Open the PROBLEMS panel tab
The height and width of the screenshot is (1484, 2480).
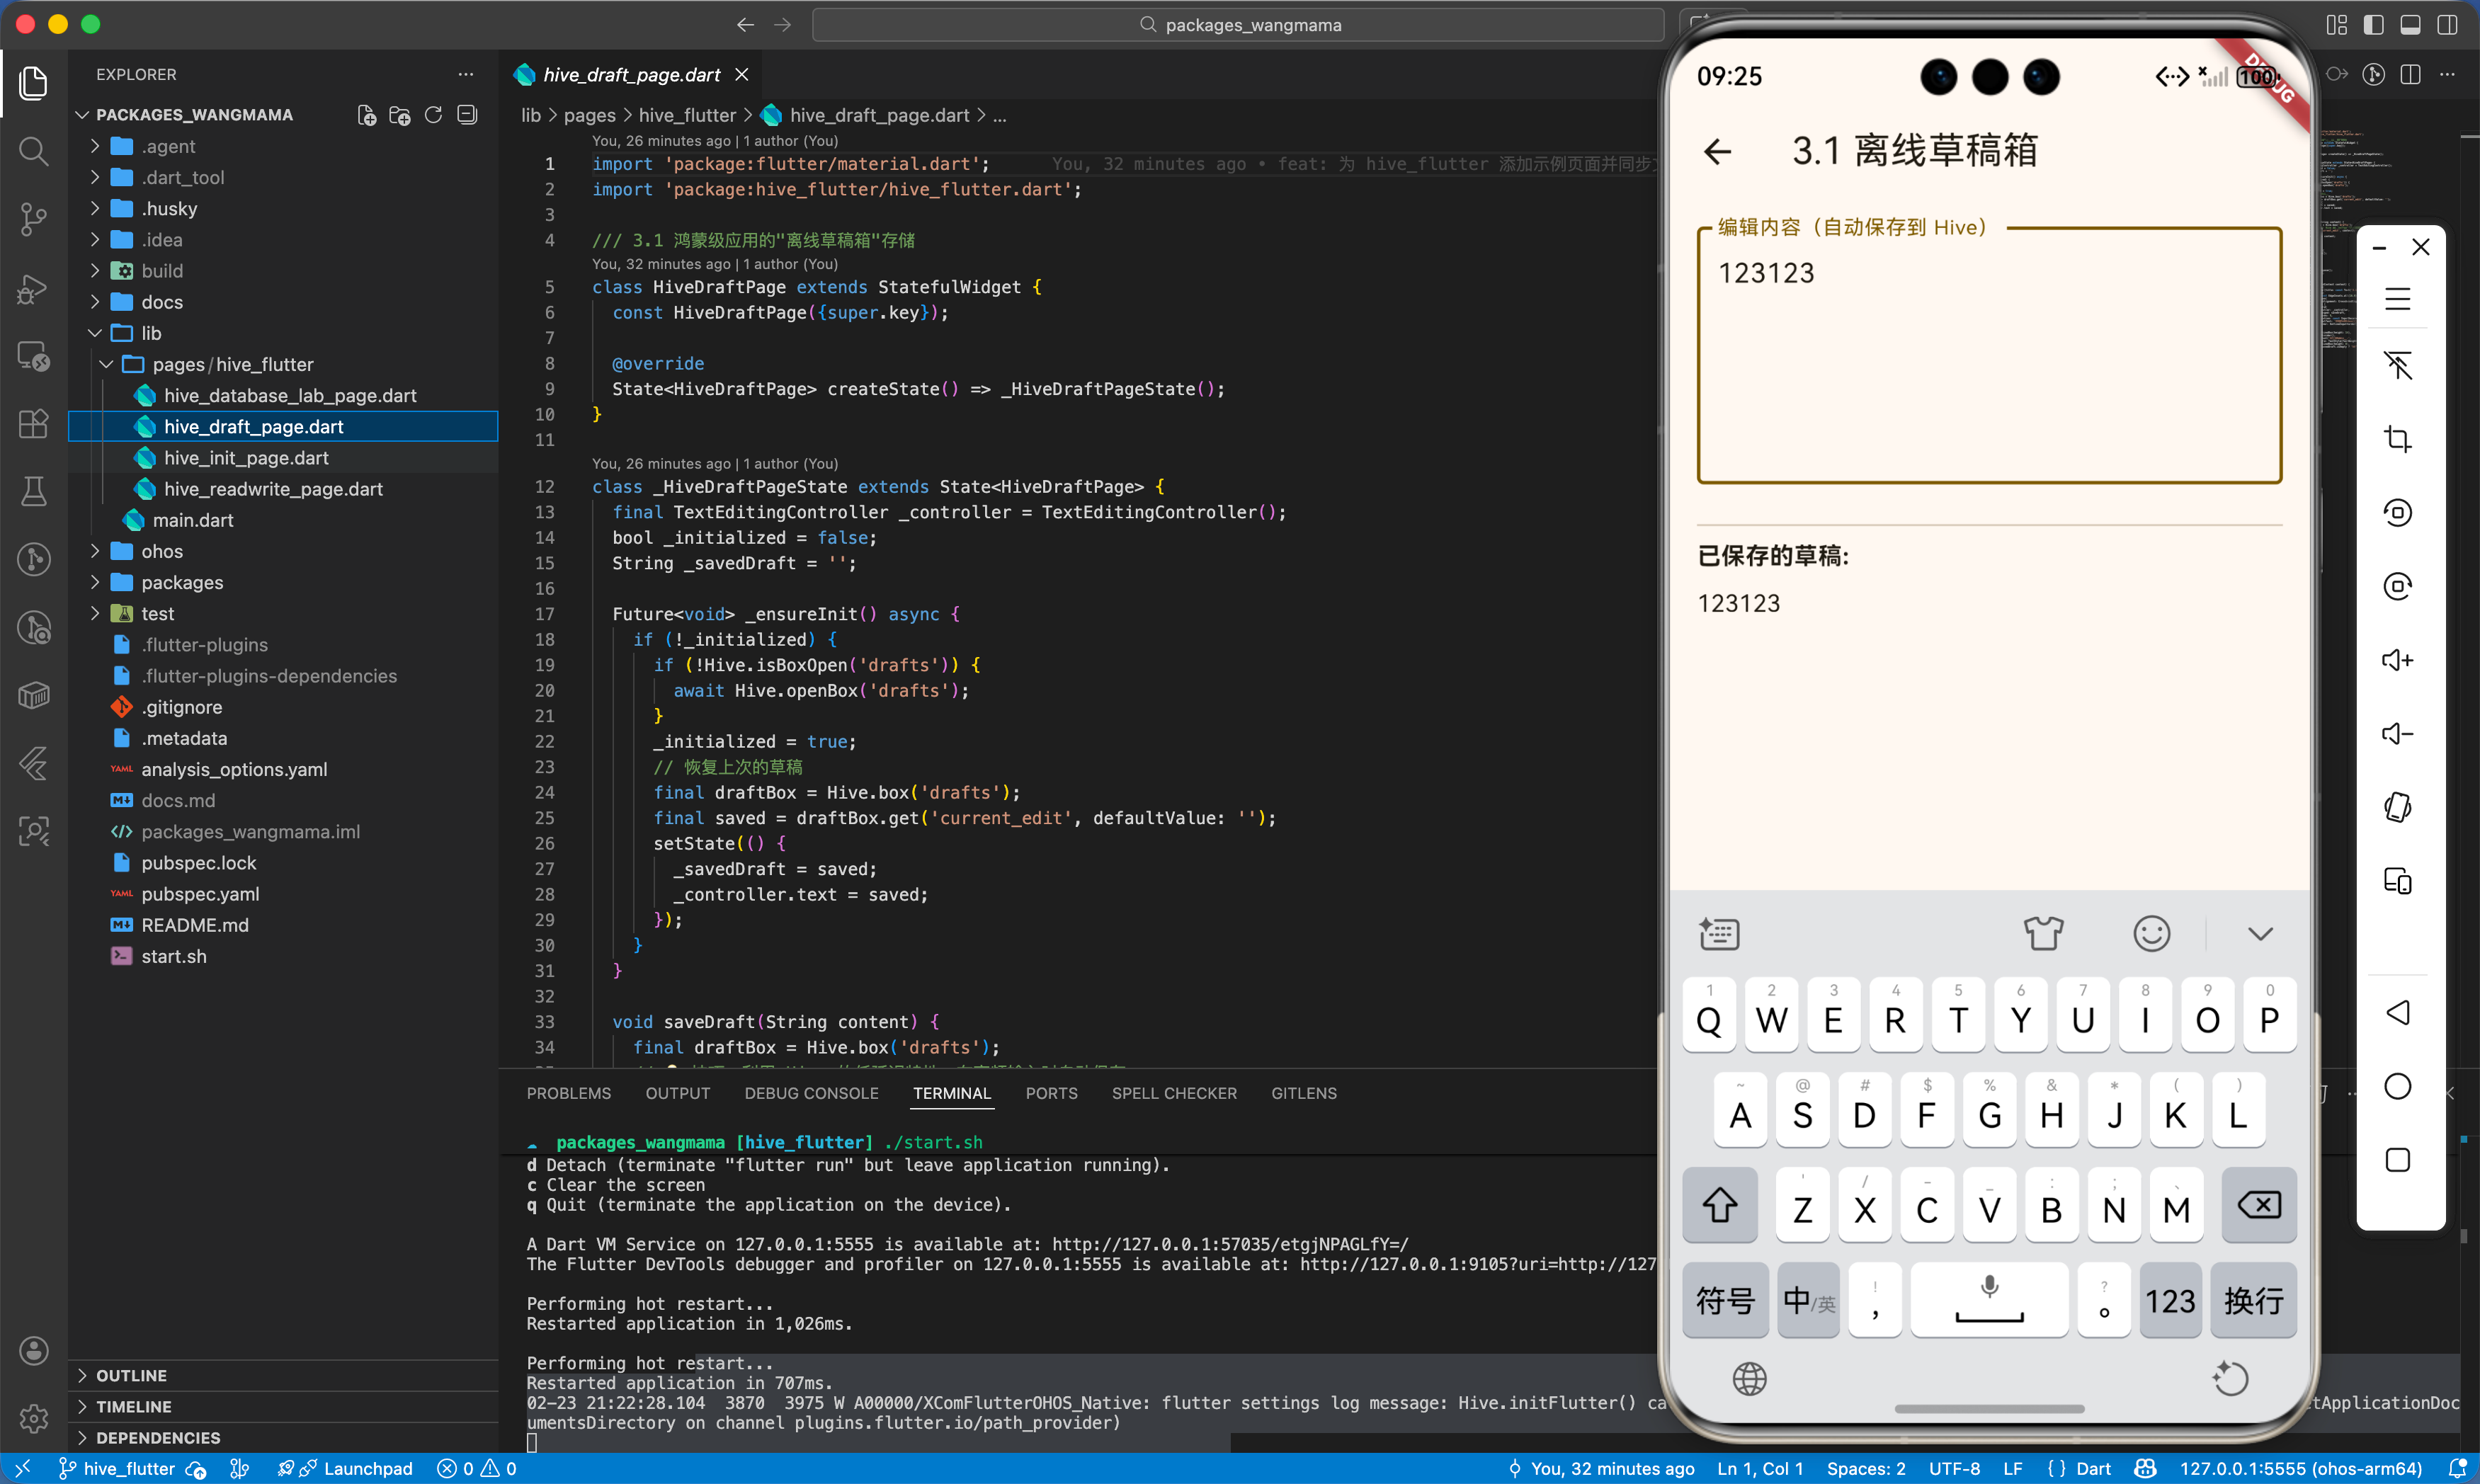pyautogui.click(x=568, y=1093)
